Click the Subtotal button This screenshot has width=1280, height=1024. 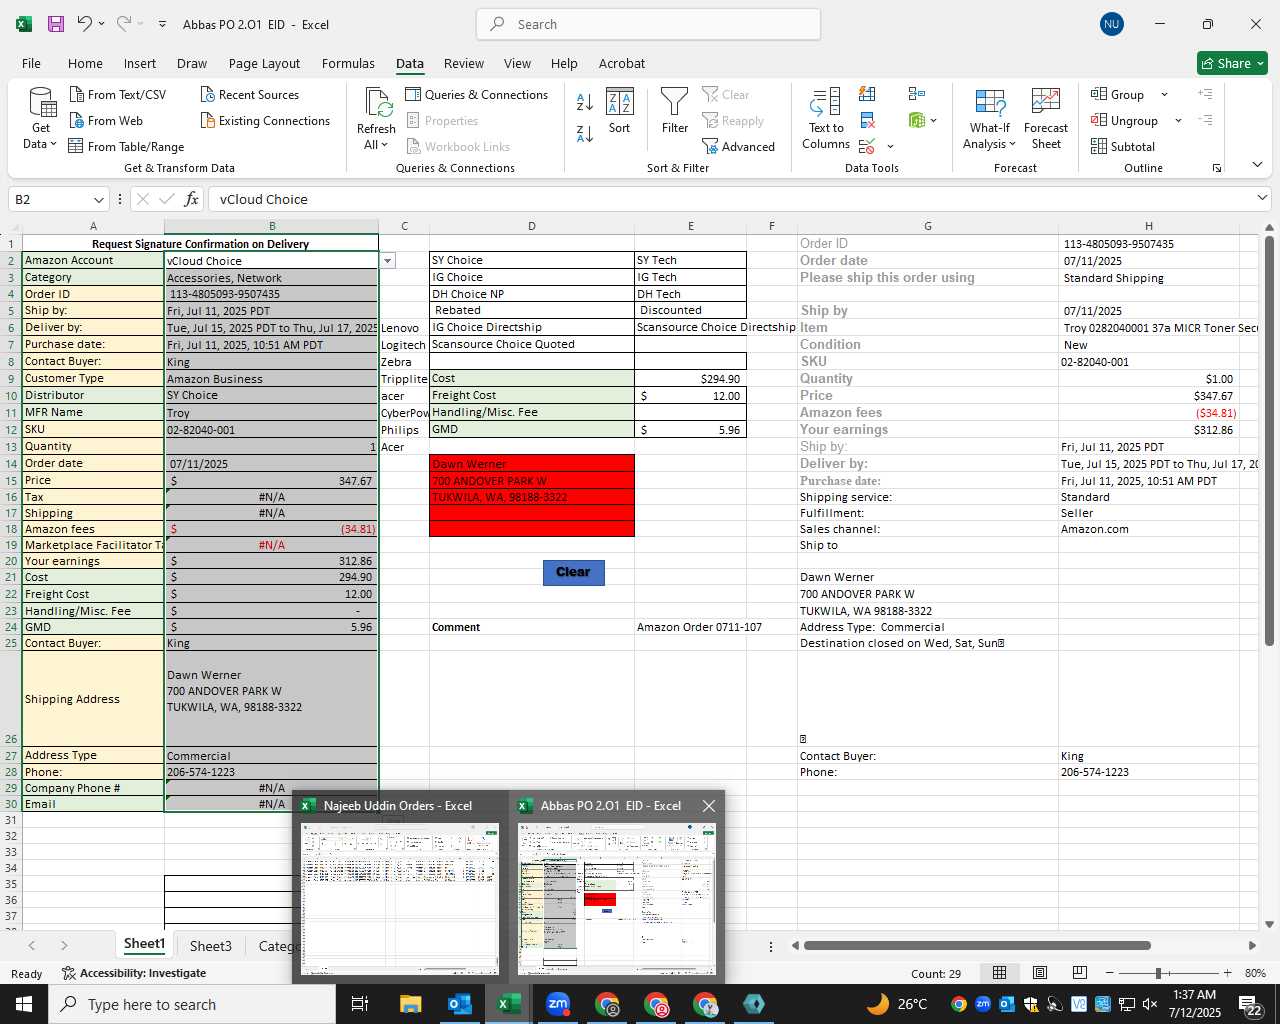(1123, 146)
